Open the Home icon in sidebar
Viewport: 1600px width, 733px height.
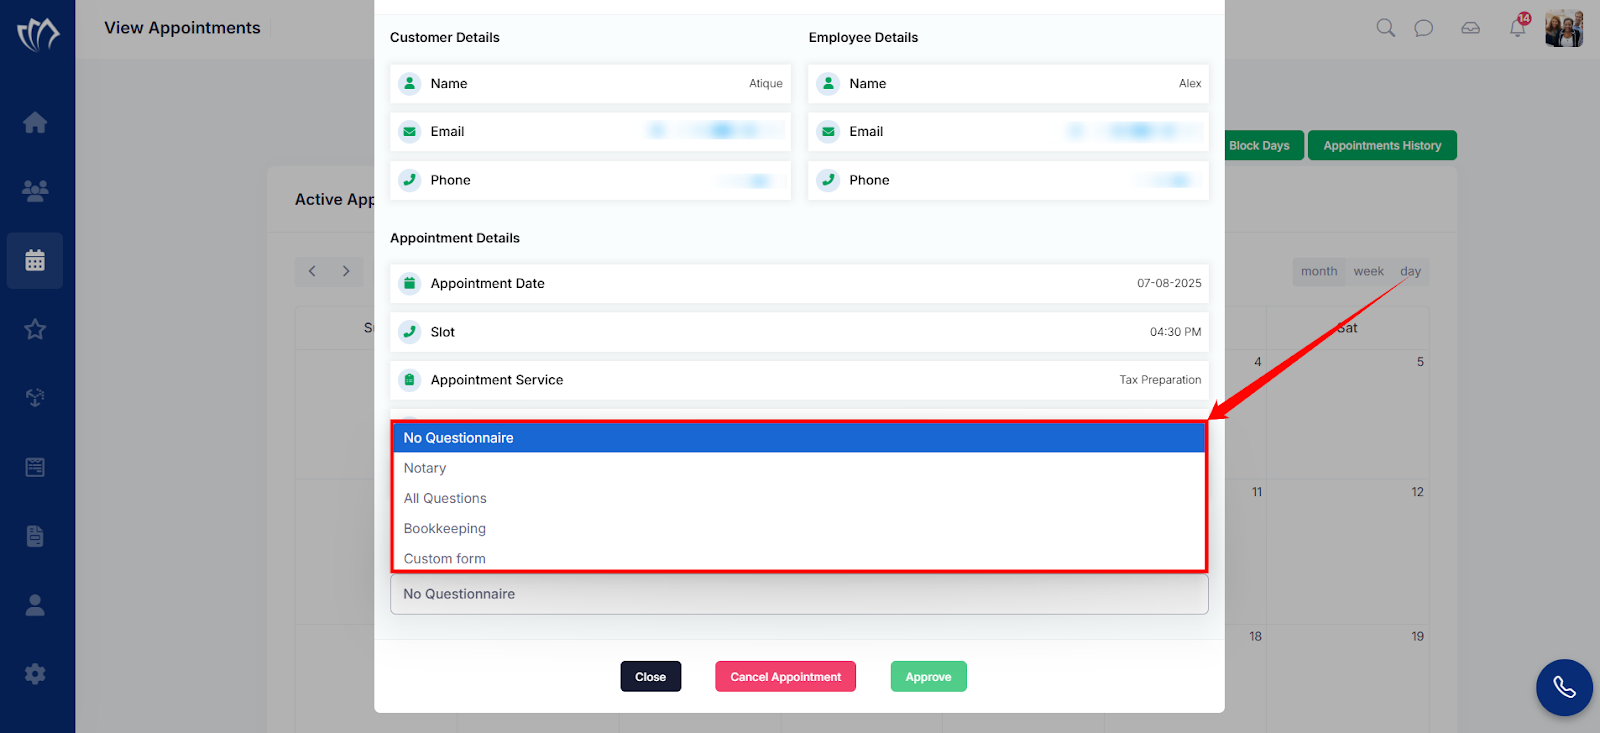(35, 123)
